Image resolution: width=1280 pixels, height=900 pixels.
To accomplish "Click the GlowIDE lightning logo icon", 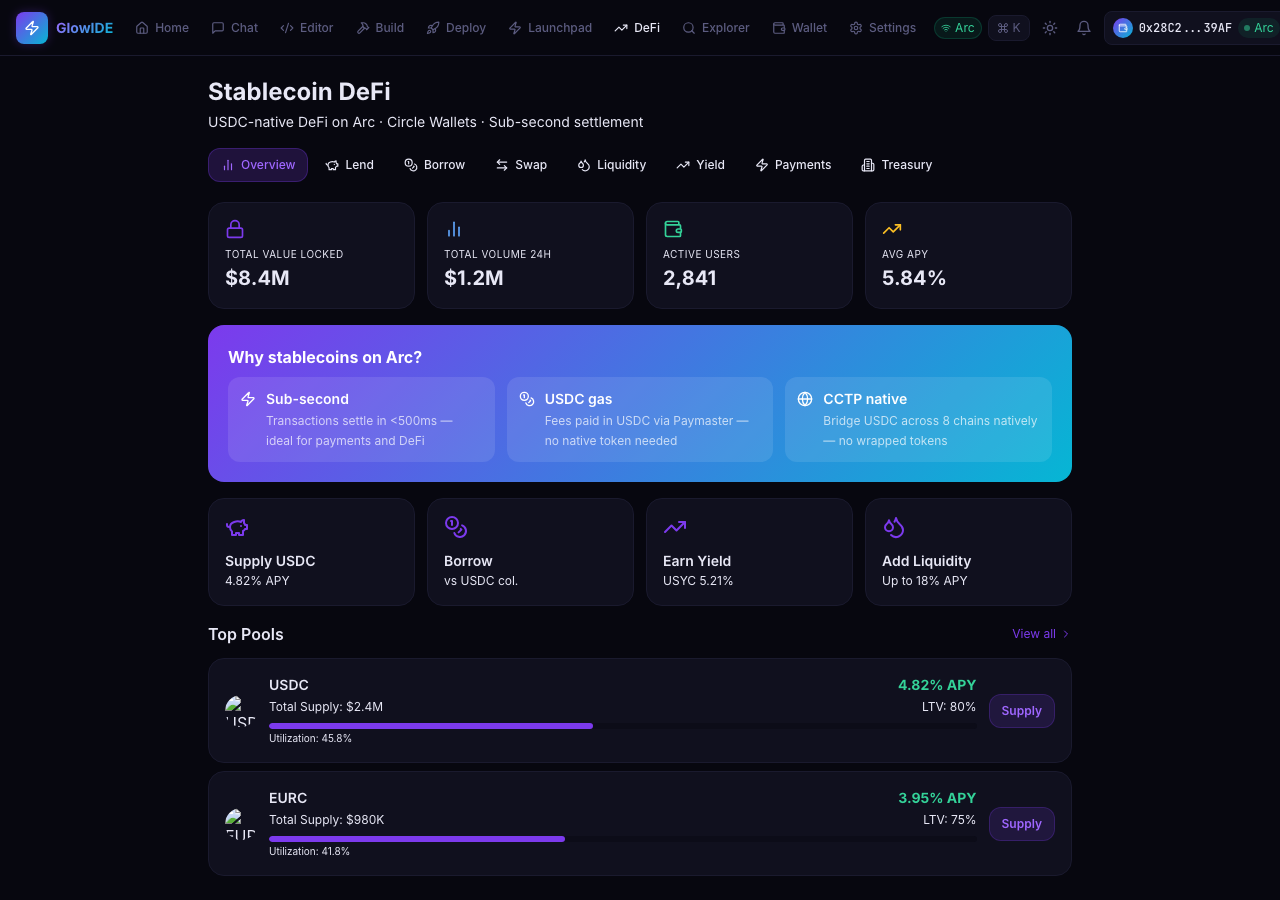I will [x=32, y=28].
